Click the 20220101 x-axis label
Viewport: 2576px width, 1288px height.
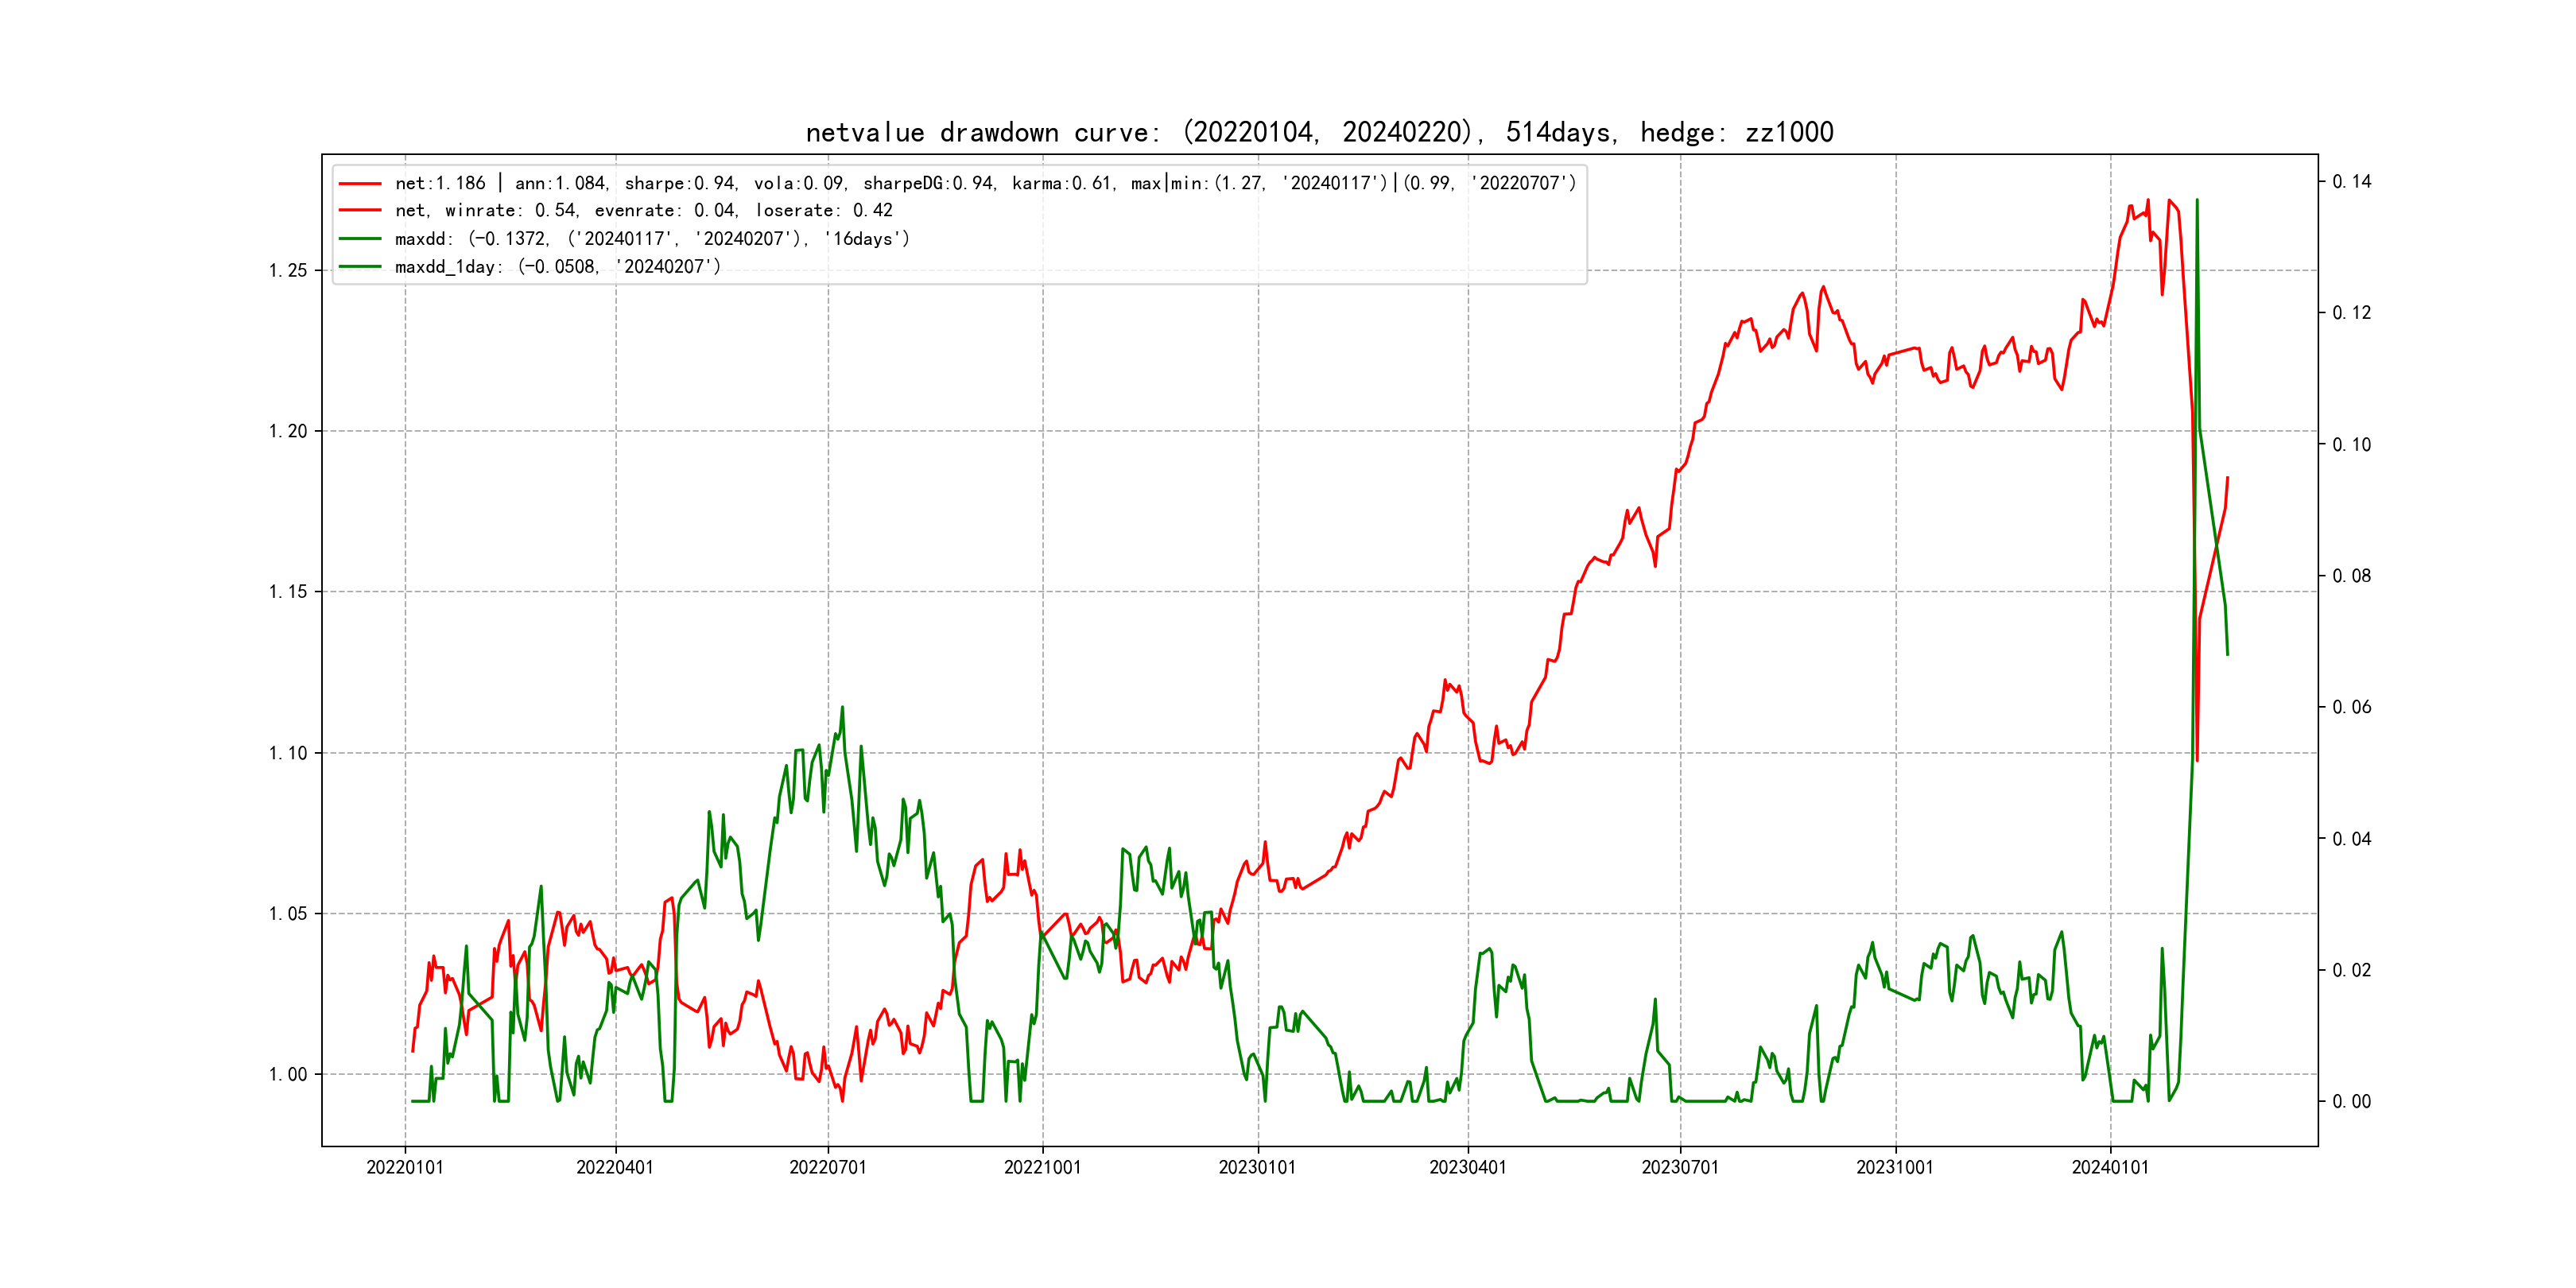click(x=405, y=1167)
